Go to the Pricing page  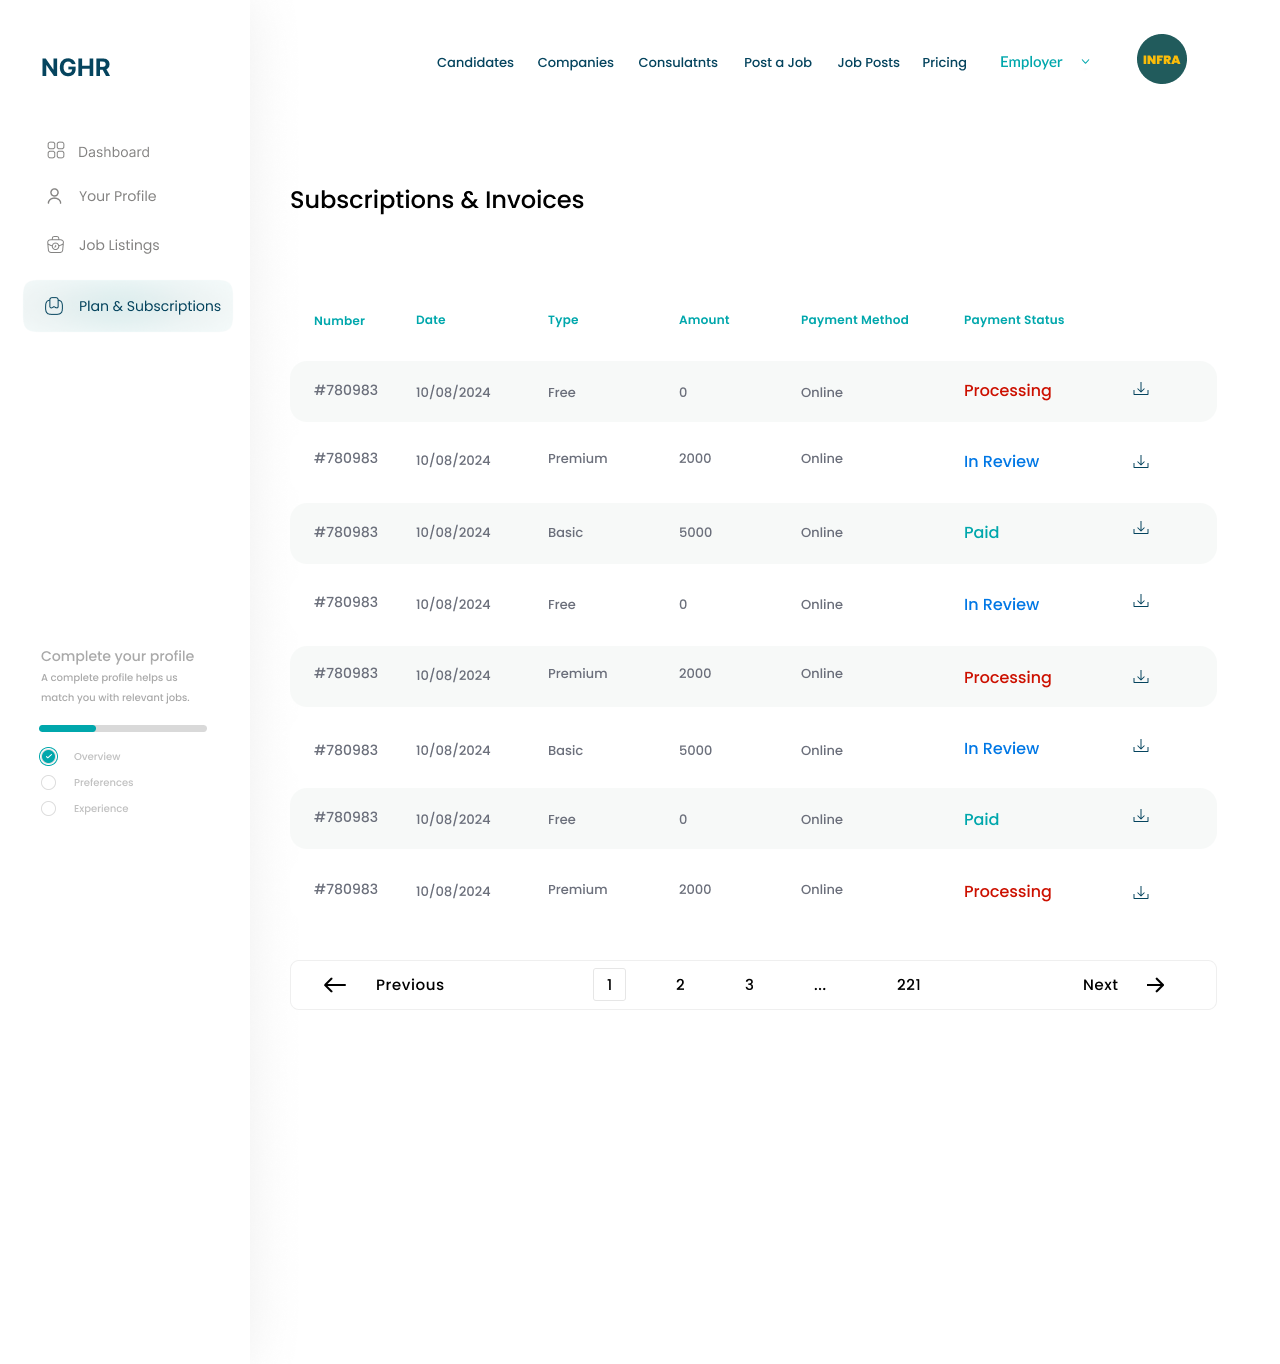[x=944, y=62]
